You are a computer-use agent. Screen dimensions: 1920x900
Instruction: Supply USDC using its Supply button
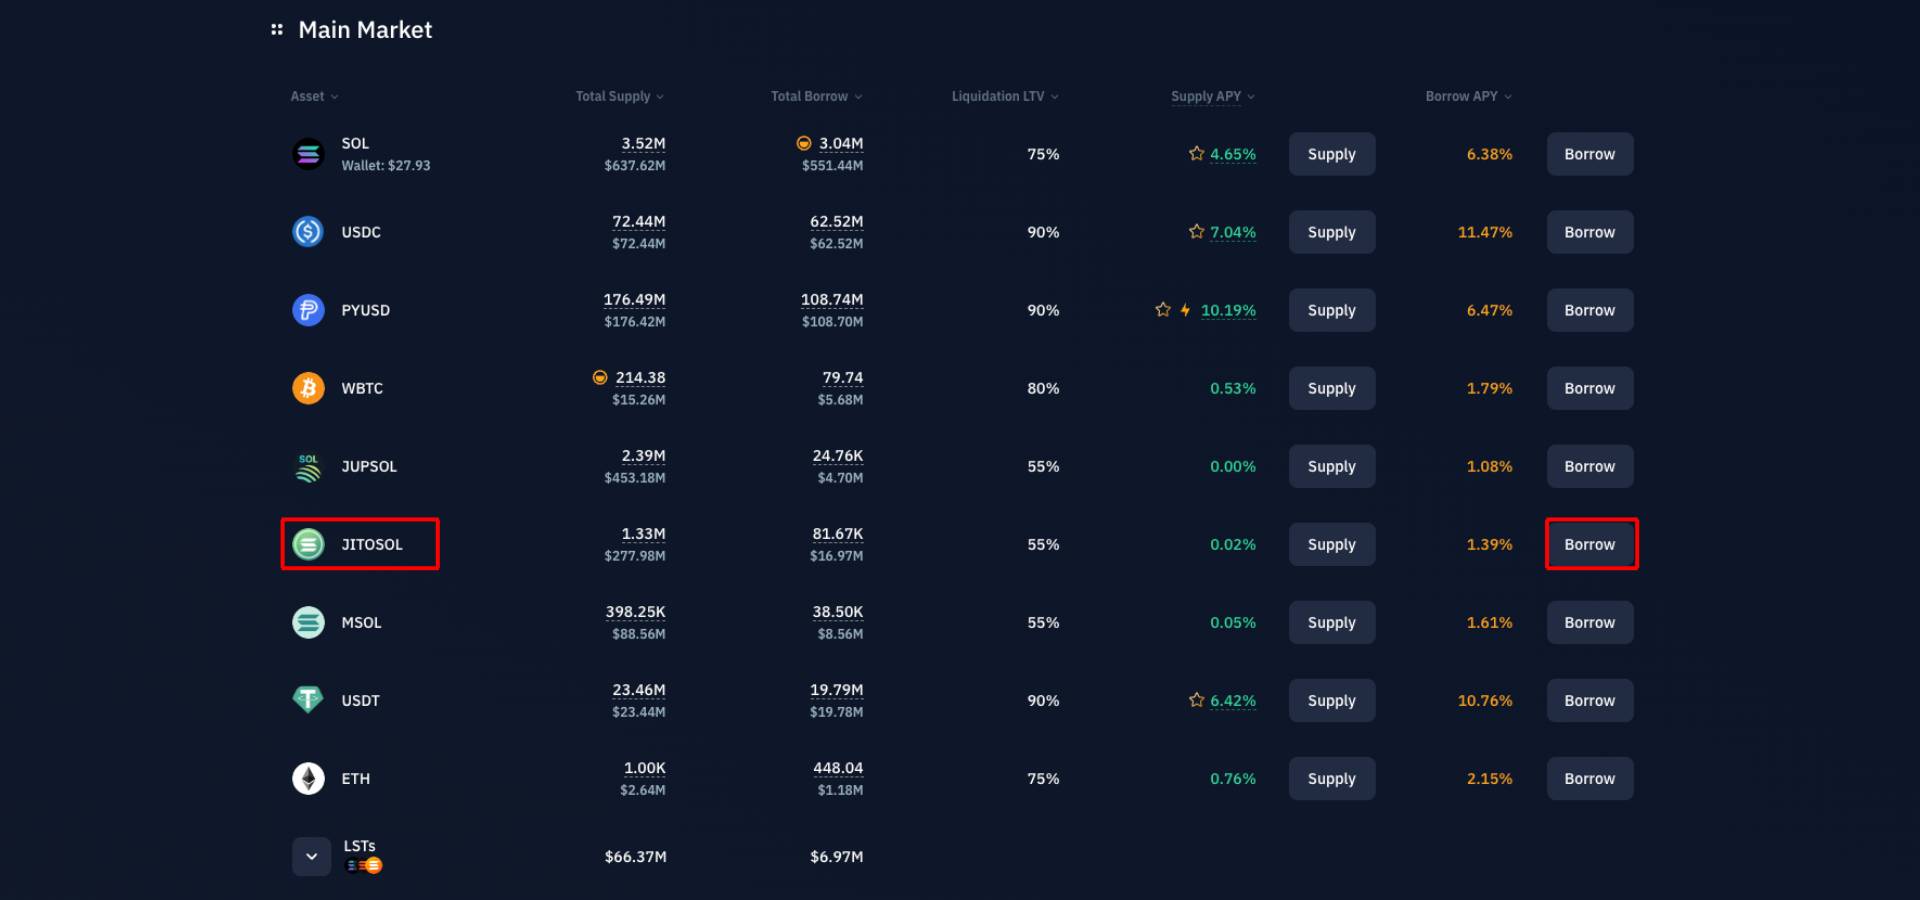click(1332, 232)
